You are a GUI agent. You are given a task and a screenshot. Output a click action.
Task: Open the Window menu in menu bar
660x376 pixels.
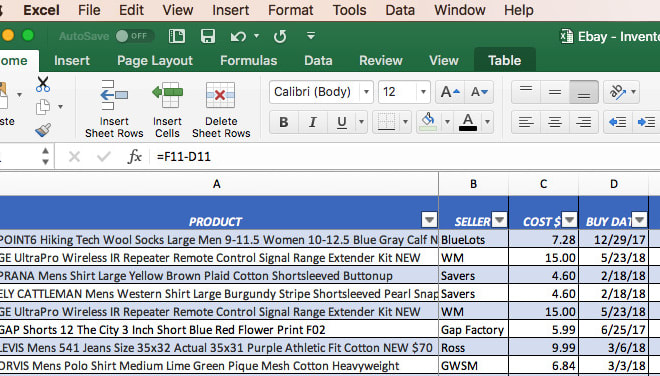pos(460,10)
